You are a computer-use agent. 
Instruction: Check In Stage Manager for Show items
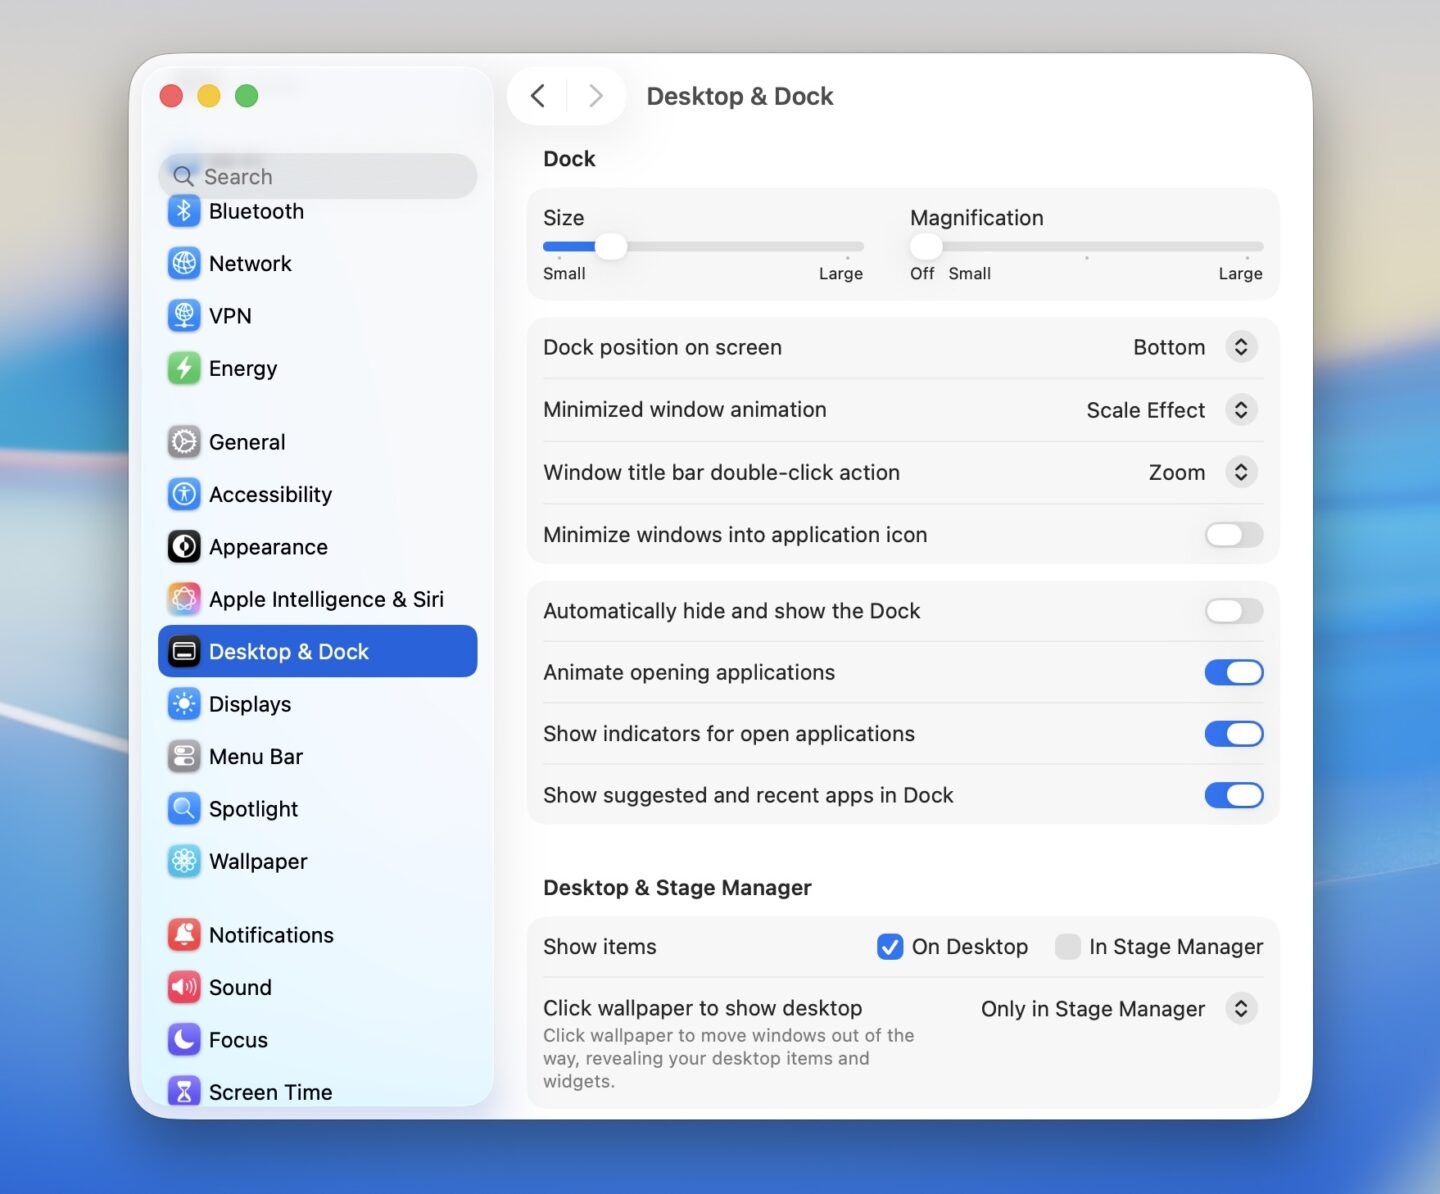tap(1067, 946)
